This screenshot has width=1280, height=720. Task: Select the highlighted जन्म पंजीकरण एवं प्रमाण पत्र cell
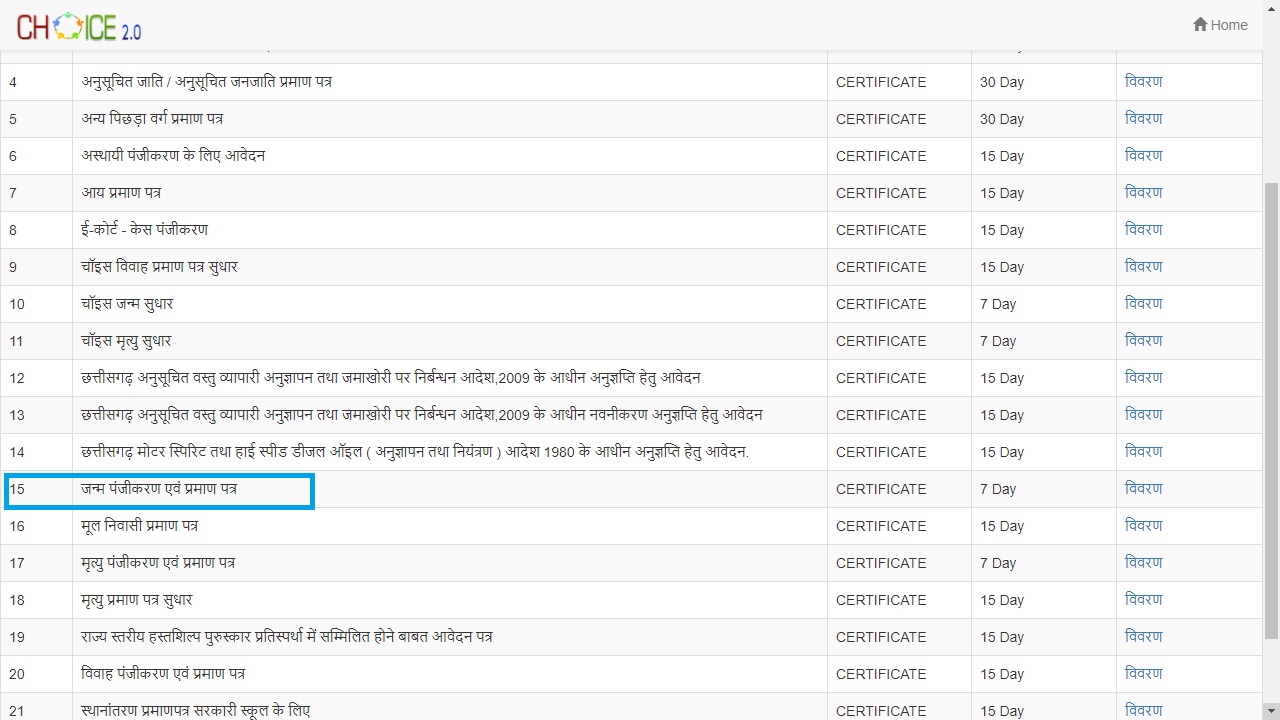click(x=159, y=490)
